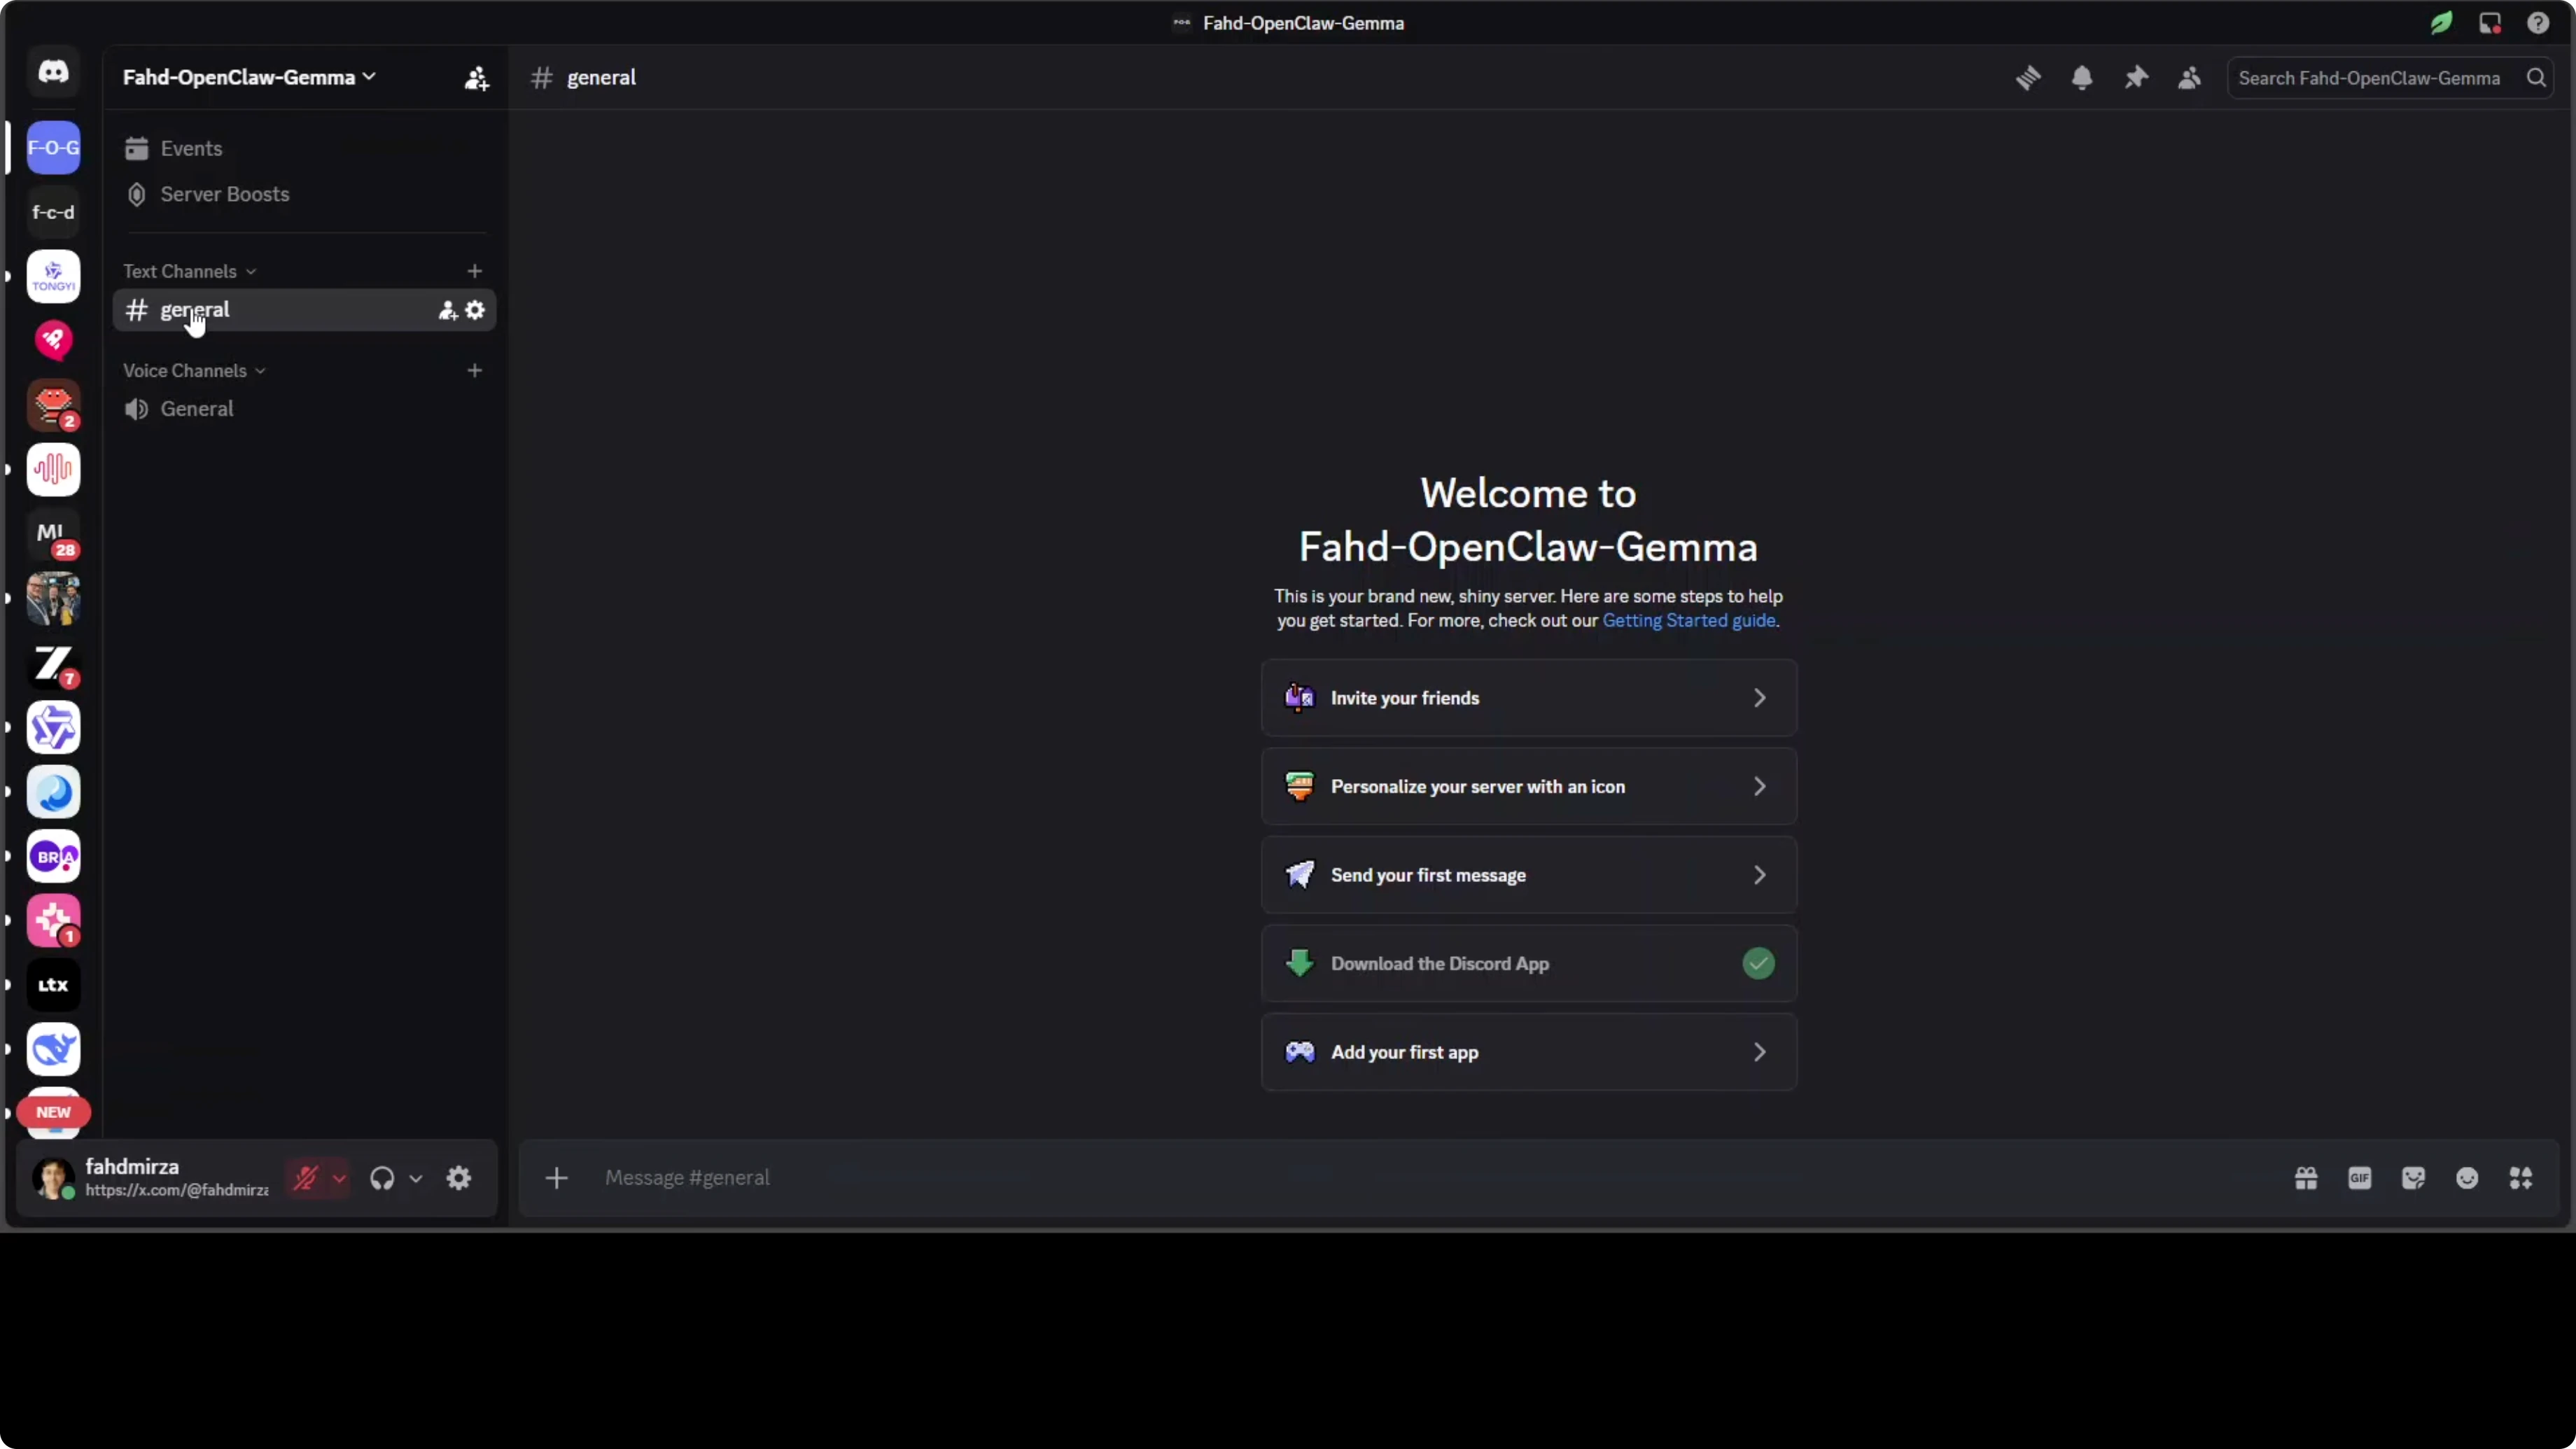Open the Events menu item
Viewport: 2576px width, 1449px height.
point(191,148)
